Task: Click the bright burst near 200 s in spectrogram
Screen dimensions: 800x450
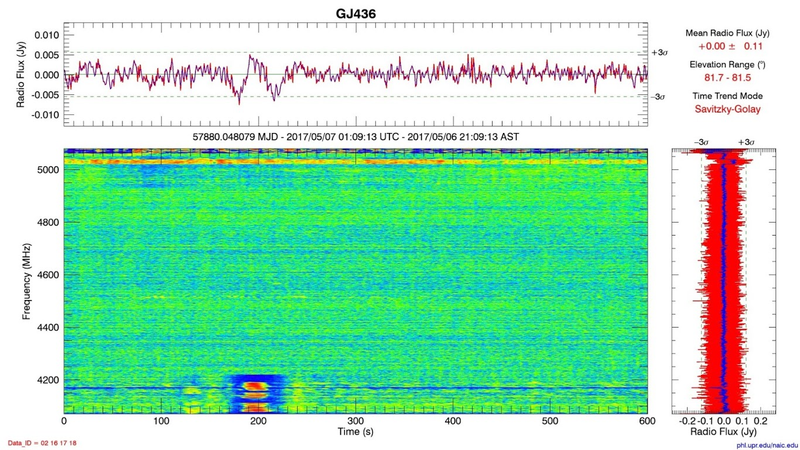Action: [255, 393]
